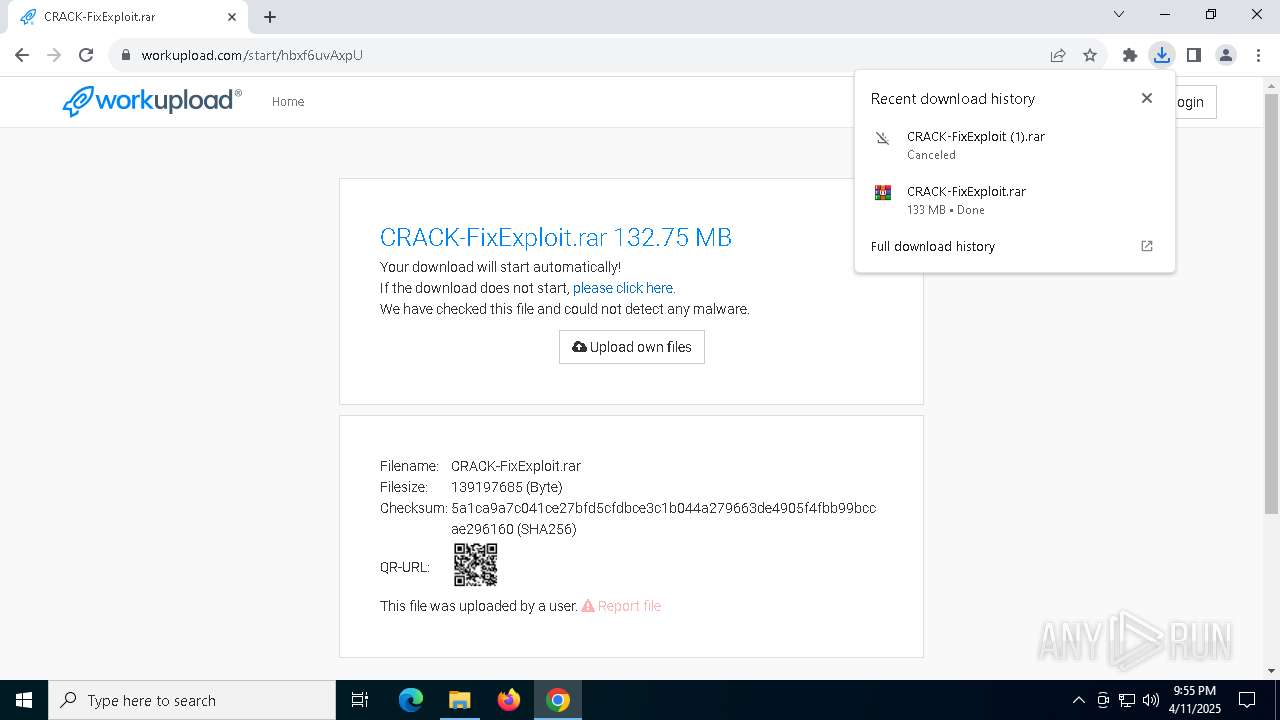Screen dimensions: 1280x720
Task: Click the CRACK-FixExploit.rar 132.75 MB heading
Action: click(x=556, y=237)
